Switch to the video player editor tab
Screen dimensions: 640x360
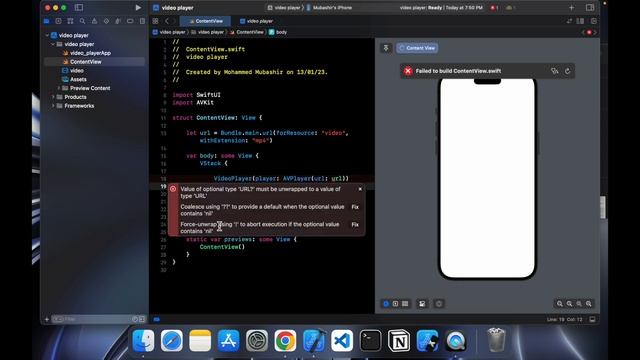click(256, 21)
